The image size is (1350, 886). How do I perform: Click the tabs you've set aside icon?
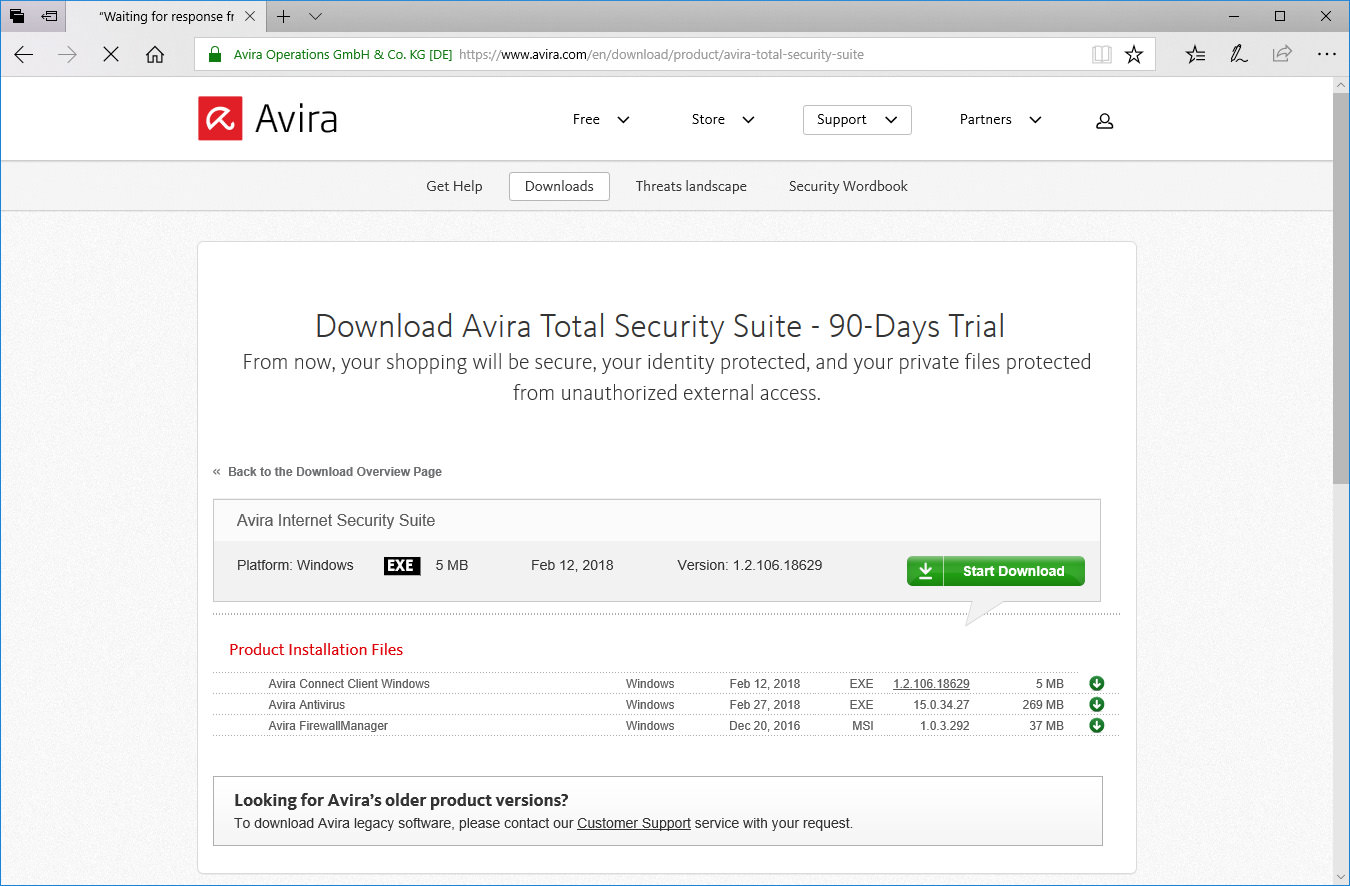tap(17, 16)
